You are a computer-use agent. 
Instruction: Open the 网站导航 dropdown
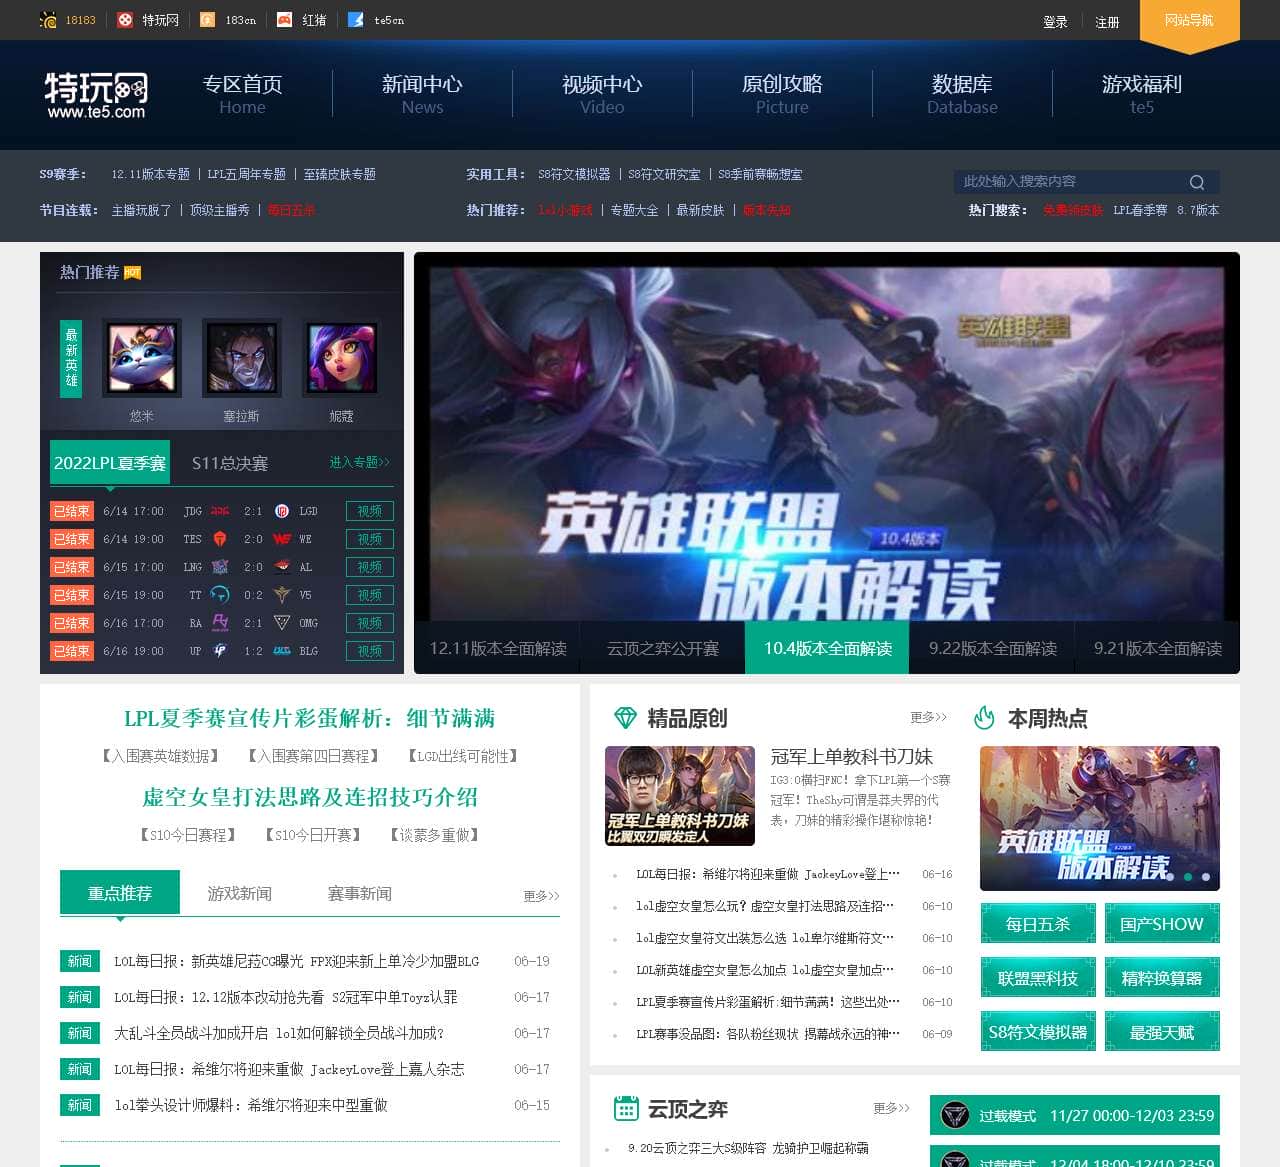1190,22
